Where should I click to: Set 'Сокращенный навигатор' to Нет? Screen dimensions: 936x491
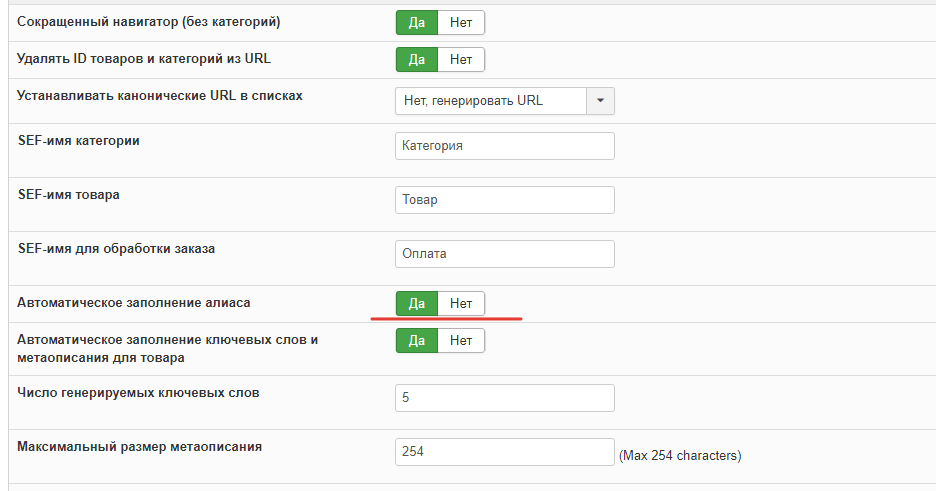(x=461, y=22)
